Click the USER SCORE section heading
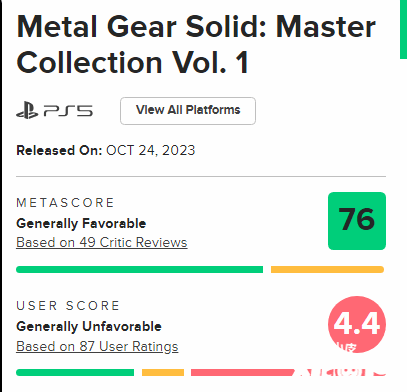This screenshot has width=407, height=392. coord(68,306)
